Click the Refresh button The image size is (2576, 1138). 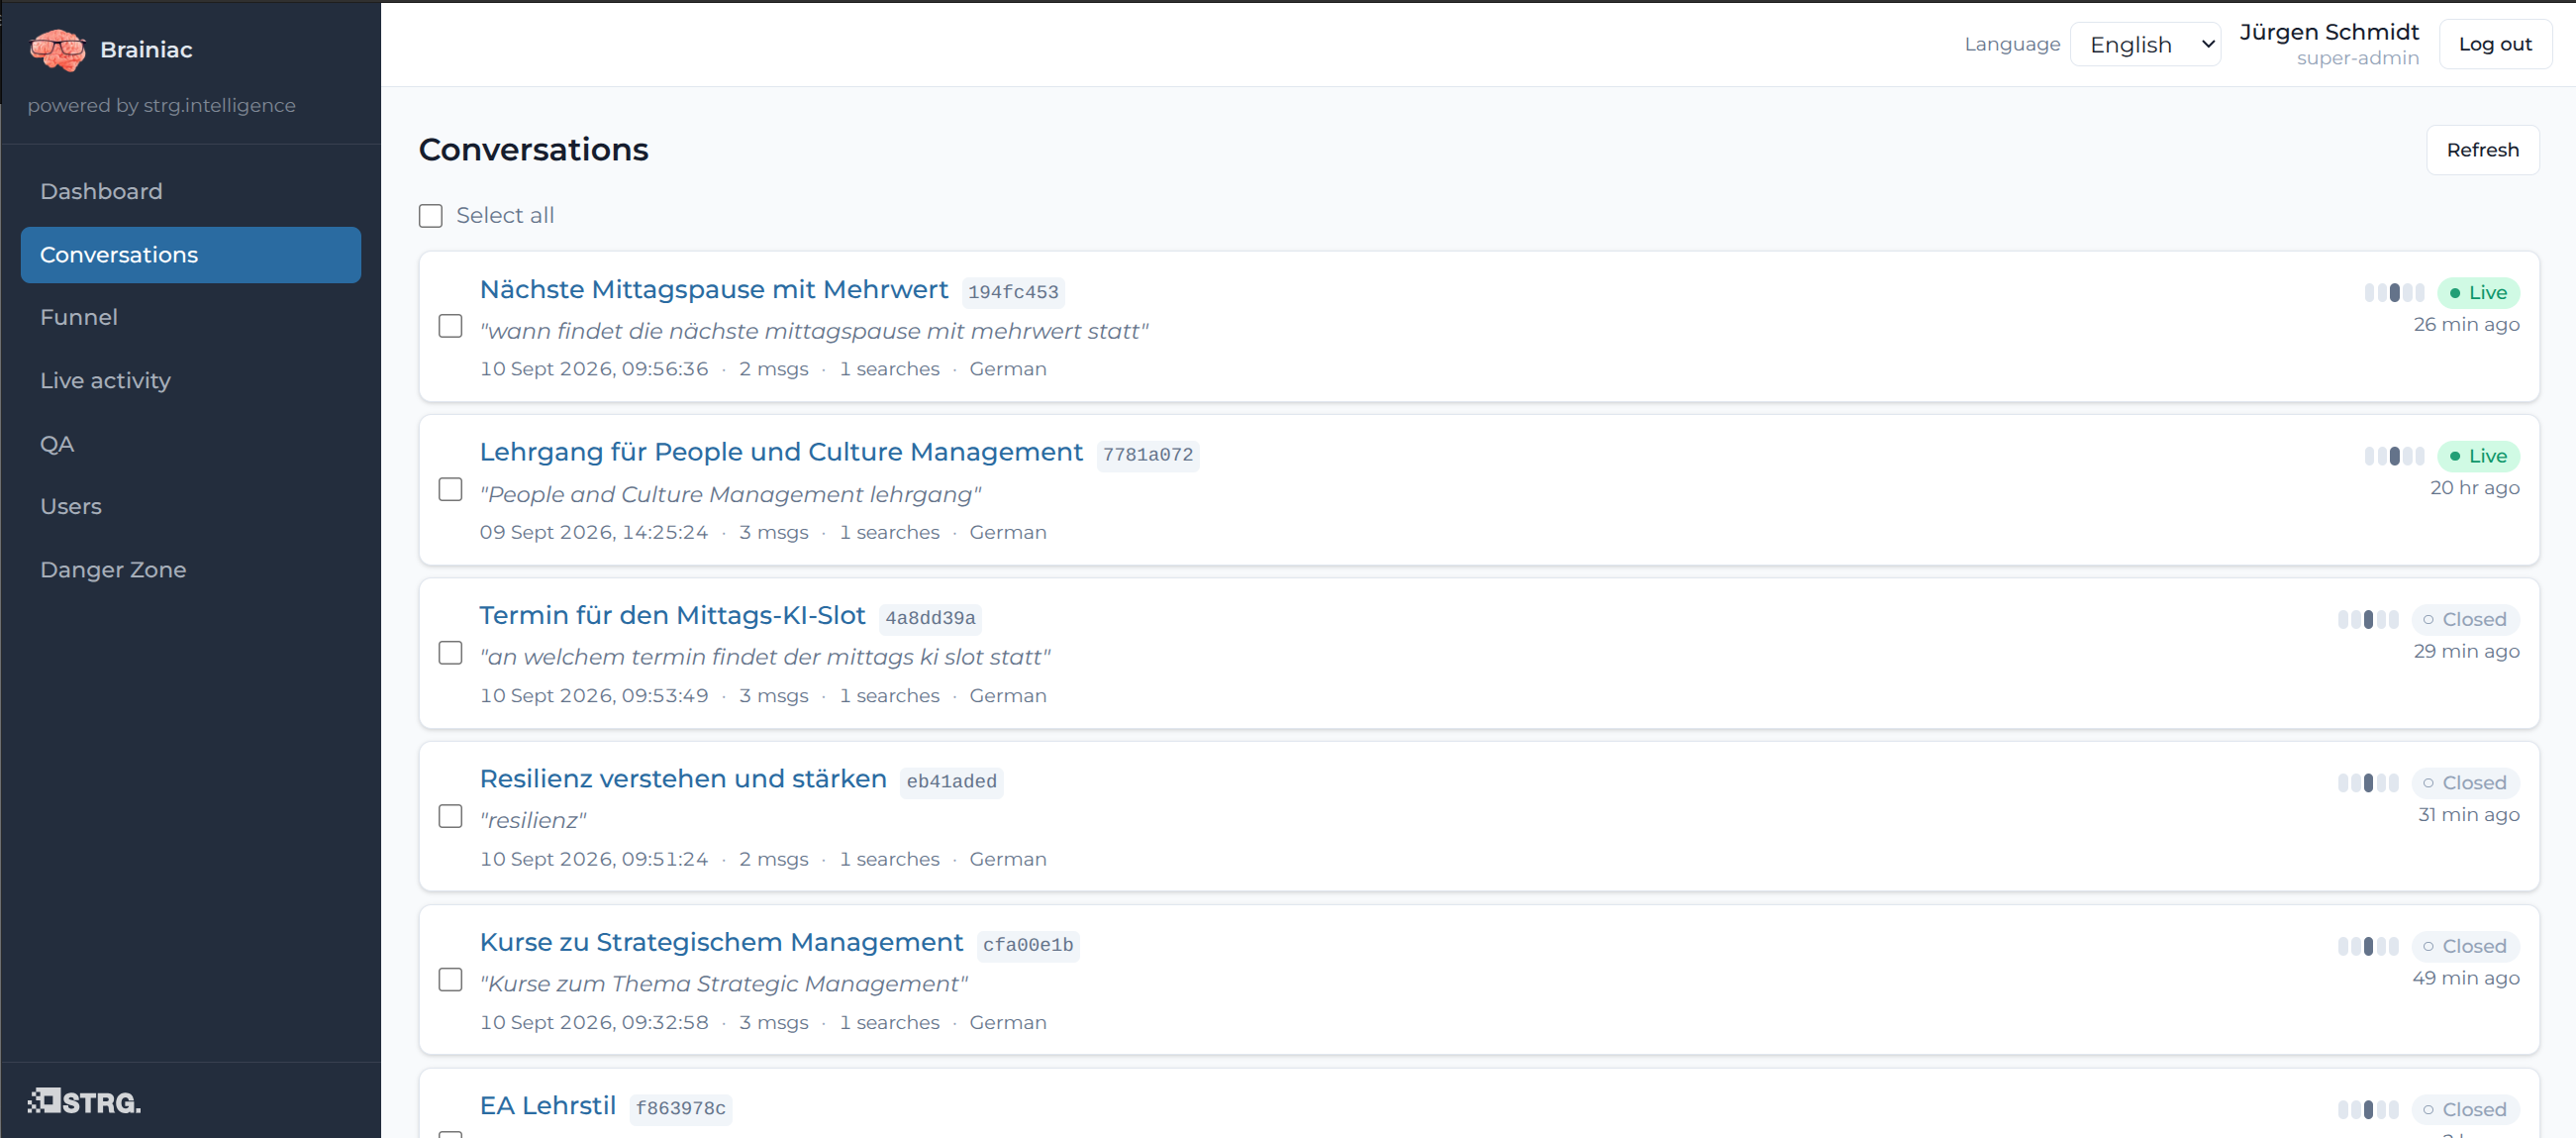(x=2482, y=150)
